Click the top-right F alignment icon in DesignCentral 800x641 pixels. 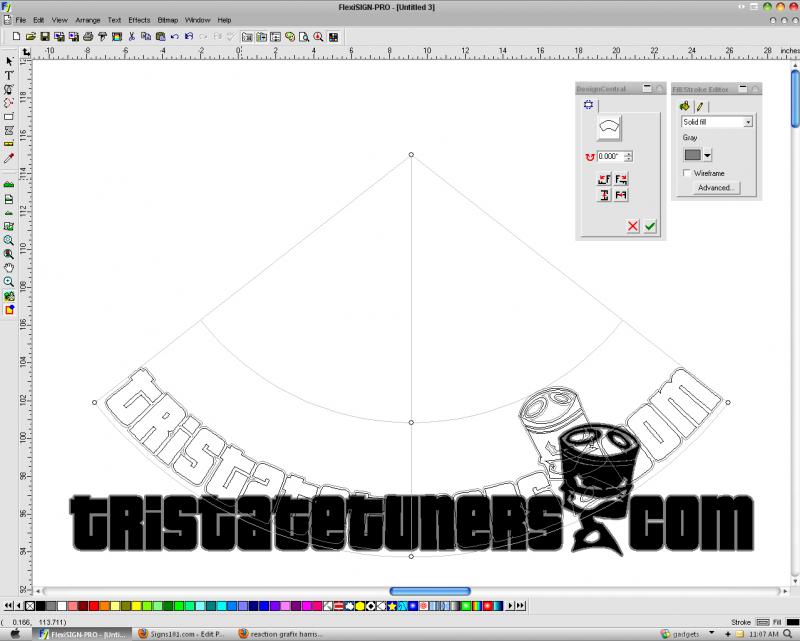click(x=621, y=179)
